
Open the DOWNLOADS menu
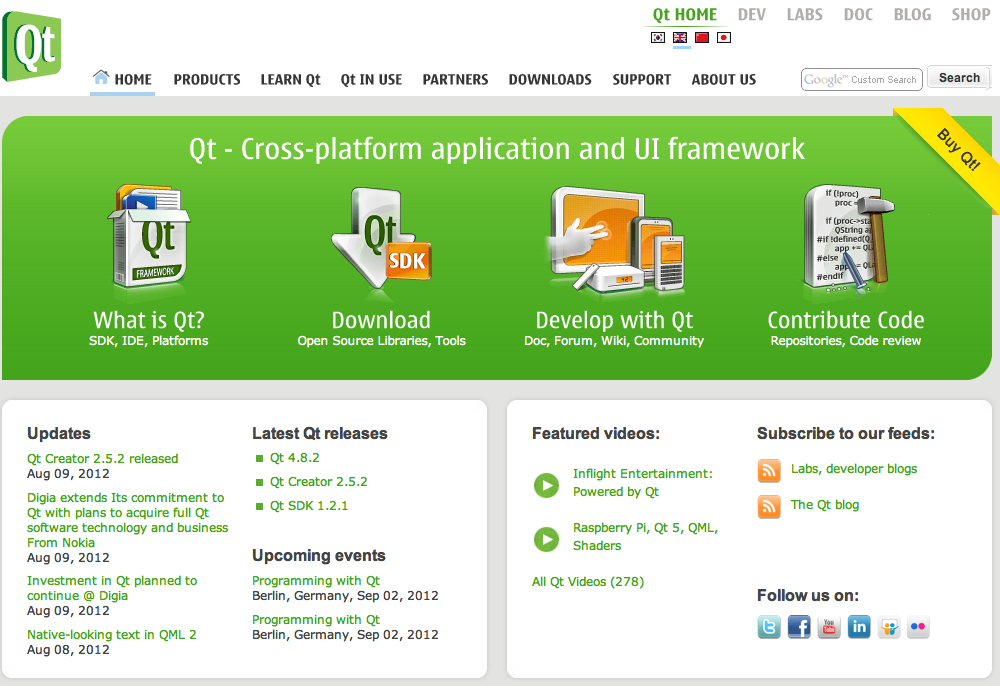pos(550,80)
